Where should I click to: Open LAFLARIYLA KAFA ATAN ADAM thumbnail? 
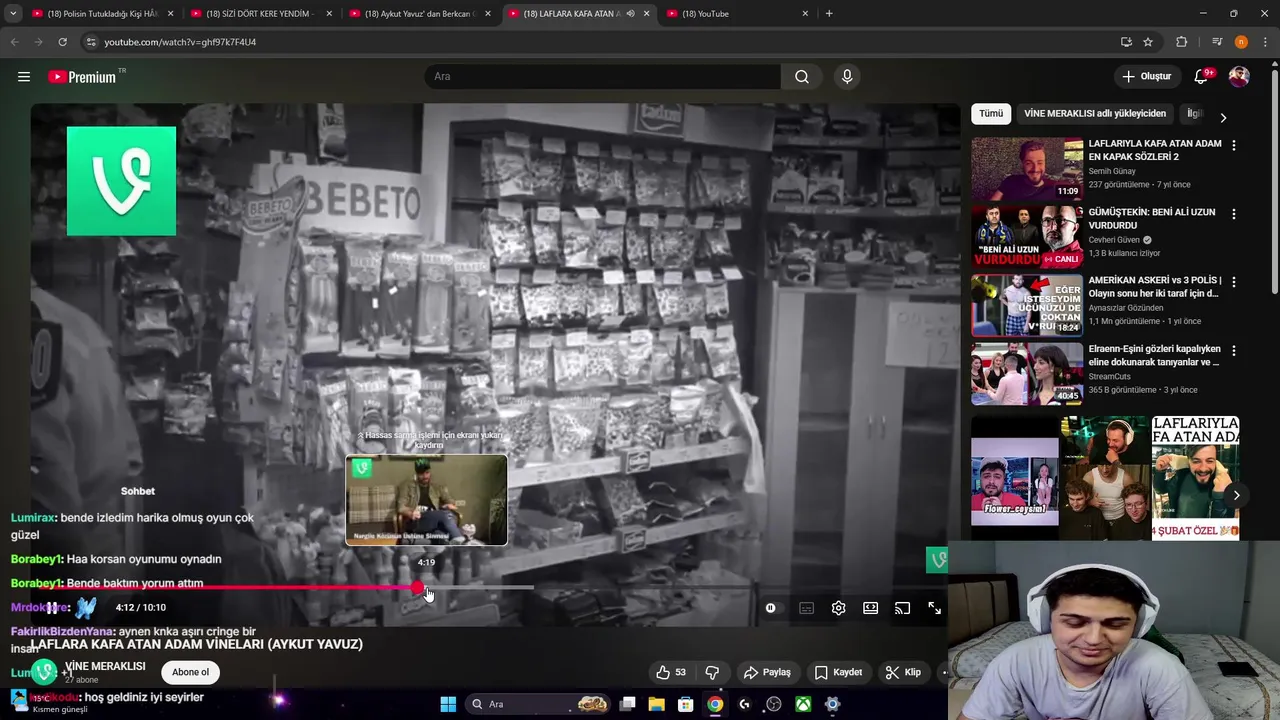(x=1027, y=170)
